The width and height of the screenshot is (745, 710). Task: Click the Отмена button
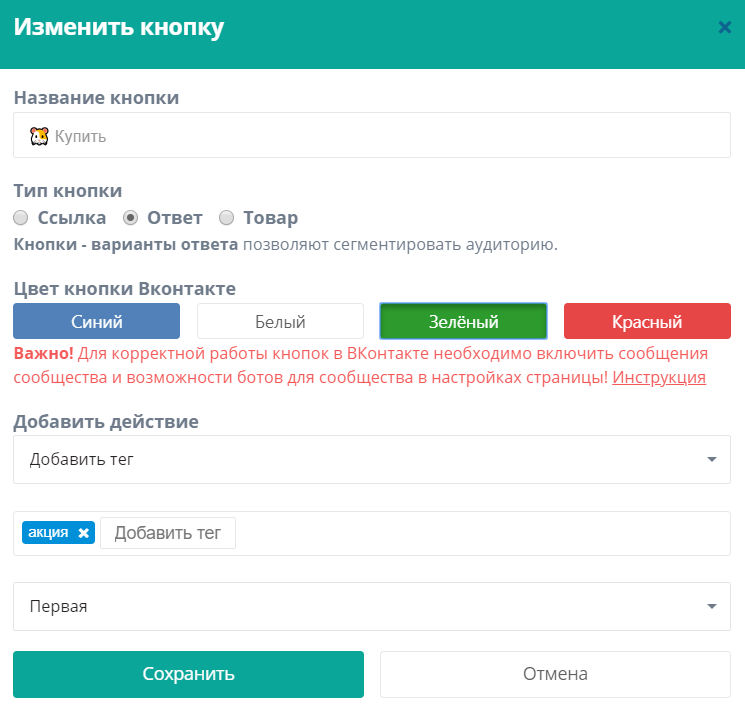click(555, 674)
